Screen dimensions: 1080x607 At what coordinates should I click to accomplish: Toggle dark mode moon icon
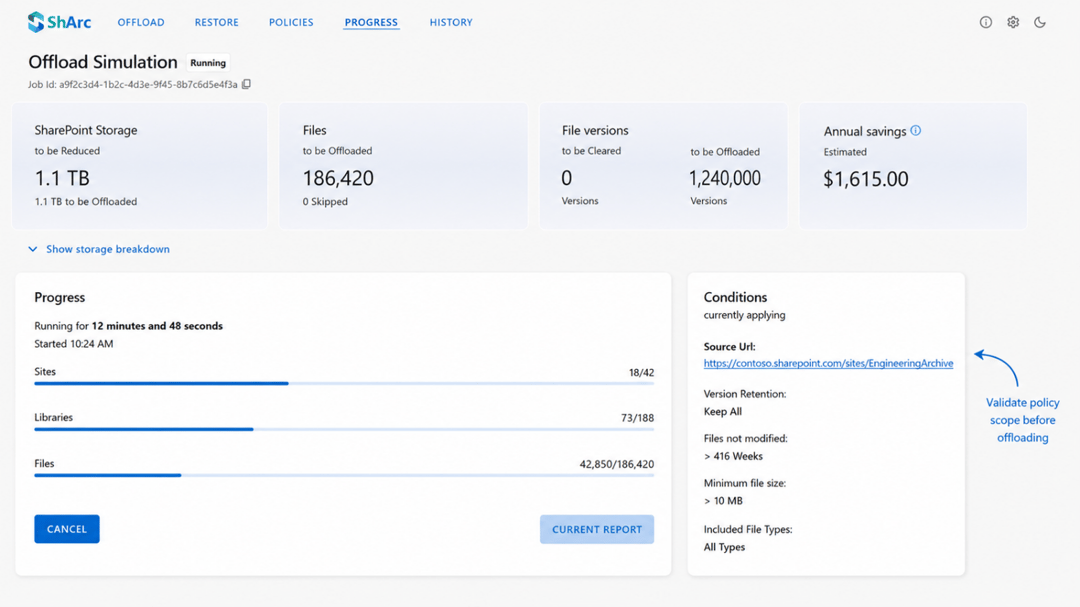pyautogui.click(x=1040, y=22)
